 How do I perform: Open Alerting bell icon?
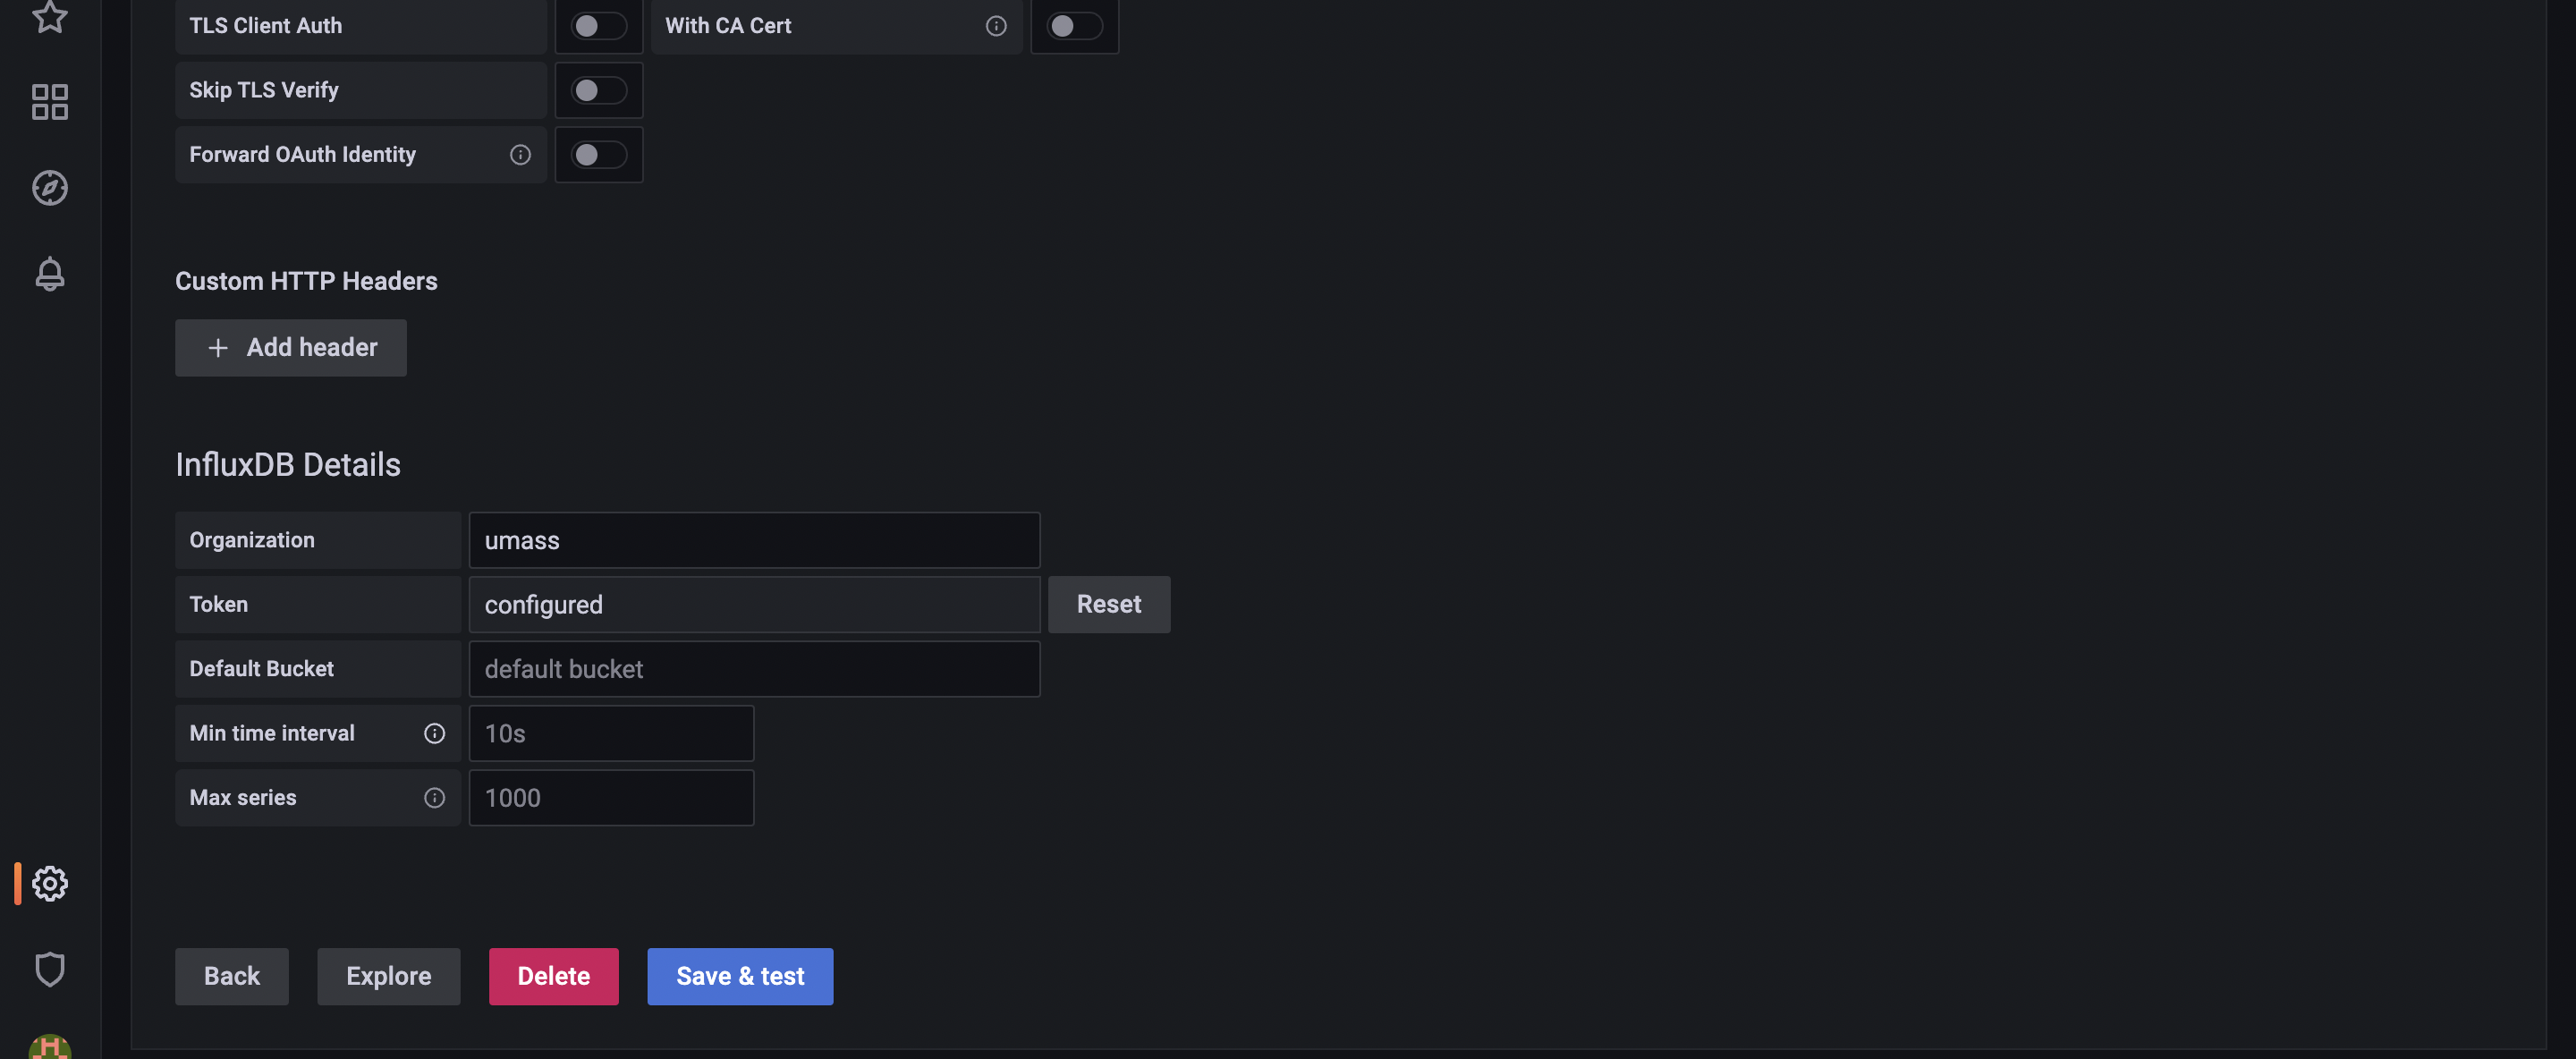click(x=49, y=273)
